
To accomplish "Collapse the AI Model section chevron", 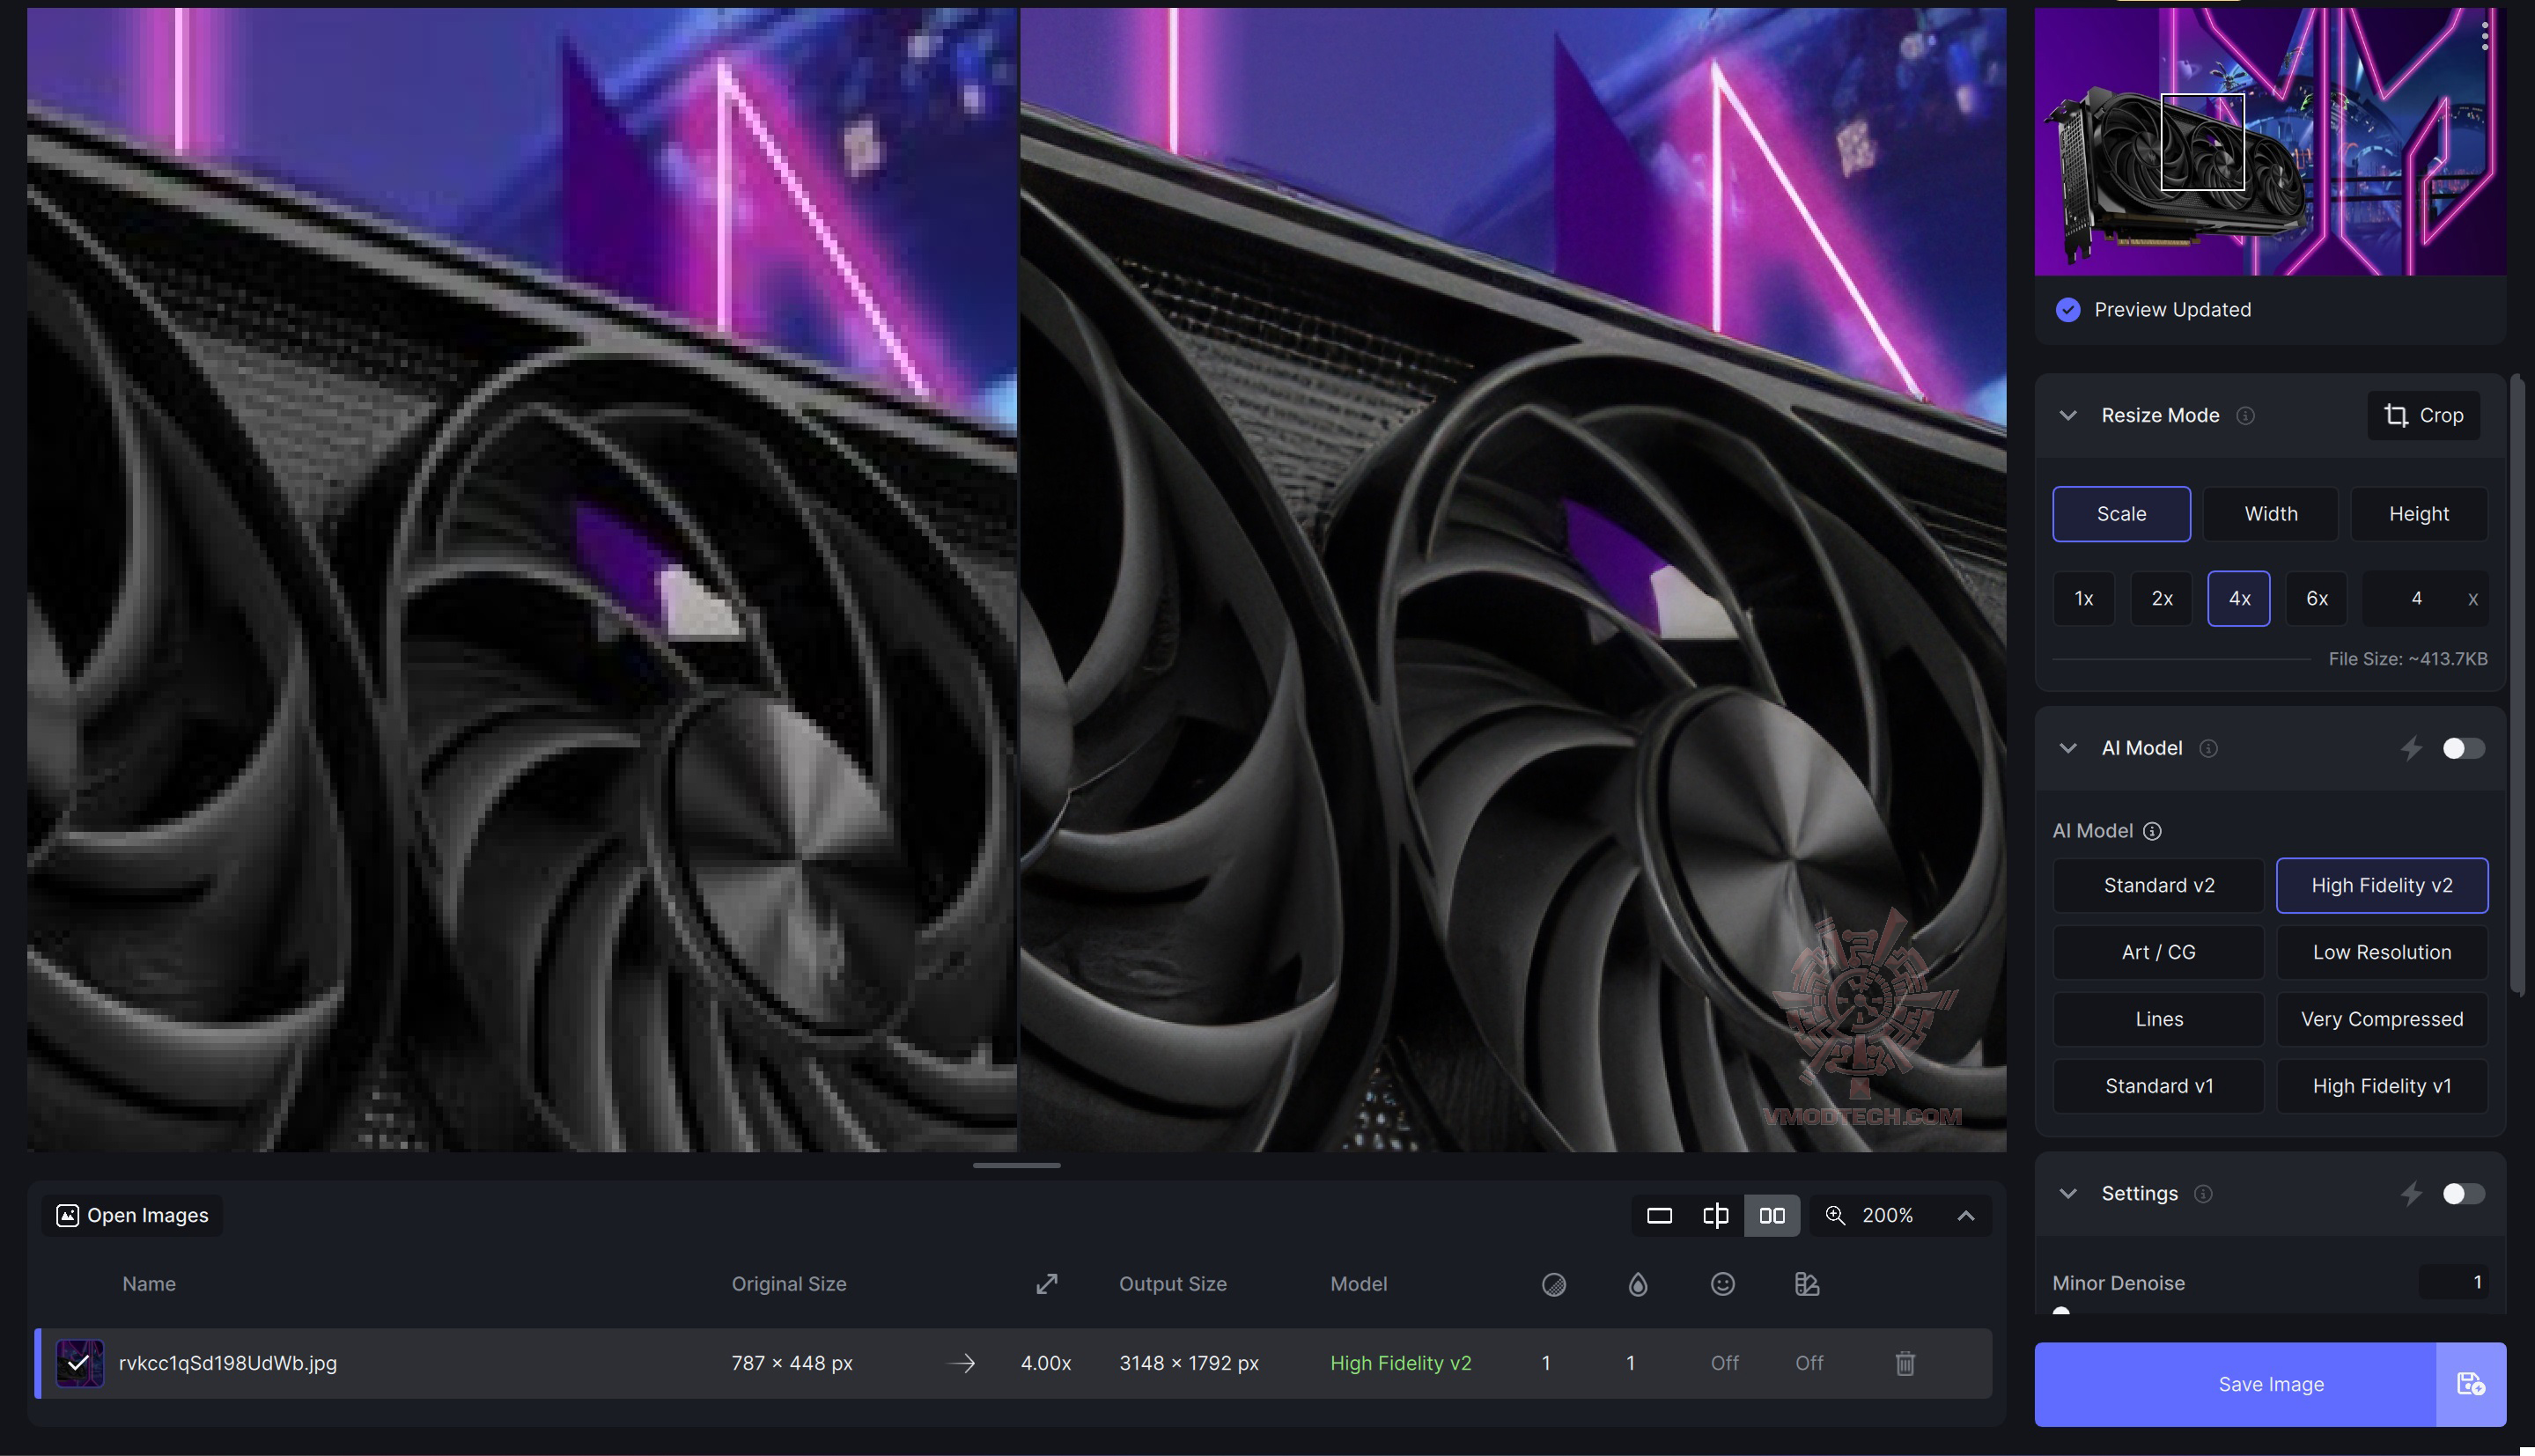I will point(2068,748).
